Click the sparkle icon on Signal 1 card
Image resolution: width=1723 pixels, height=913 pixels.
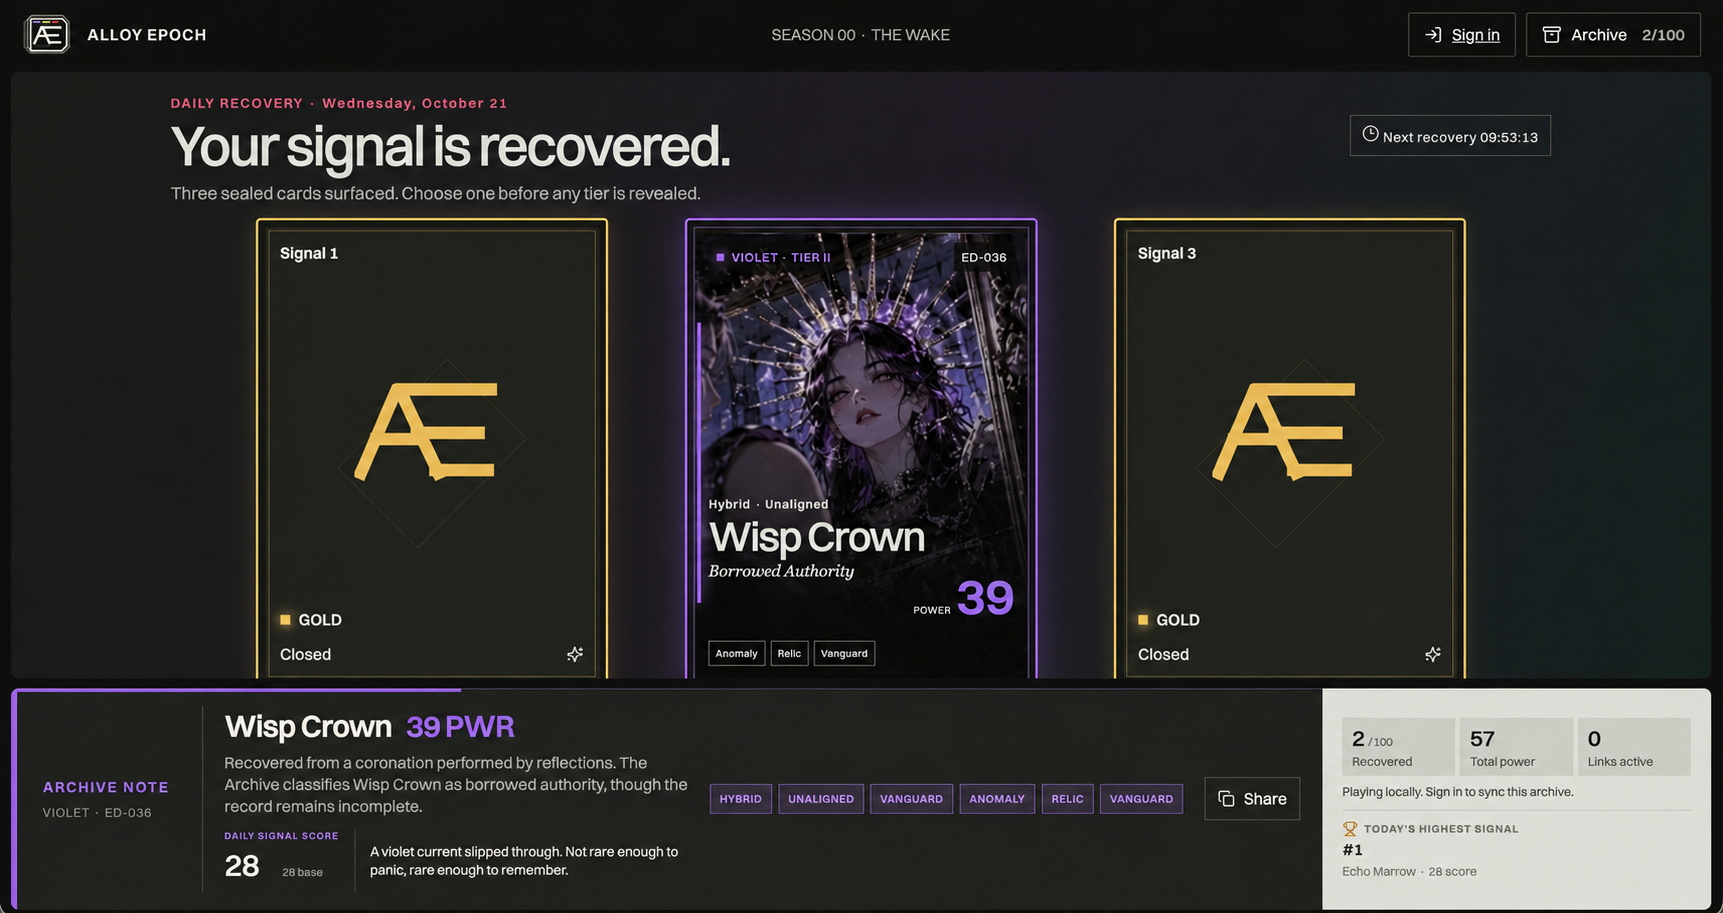coord(575,654)
